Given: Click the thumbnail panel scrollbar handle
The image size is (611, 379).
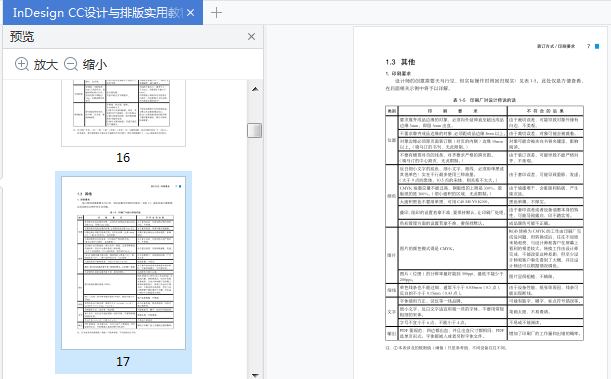Looking at the screenshot, I should coord(255,130).
